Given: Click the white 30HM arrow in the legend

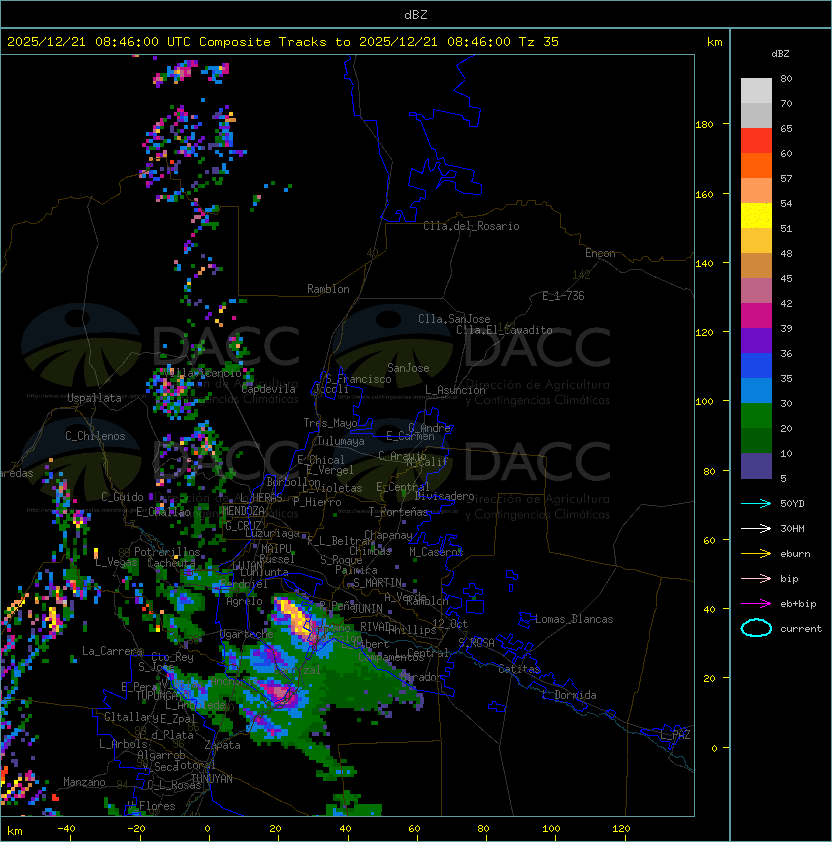Looking at the screenshot, I should point(756,529).
